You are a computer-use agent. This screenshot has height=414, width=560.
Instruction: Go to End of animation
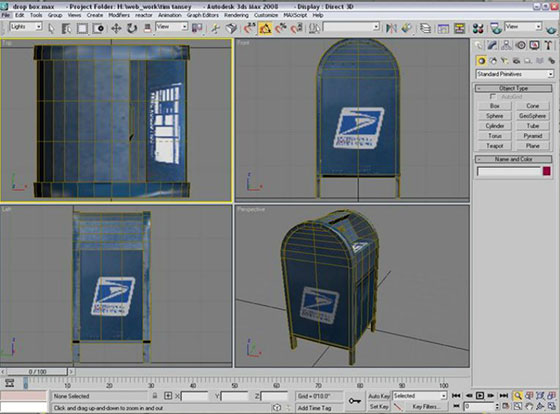pyautogui.click(x=504, y=395)
